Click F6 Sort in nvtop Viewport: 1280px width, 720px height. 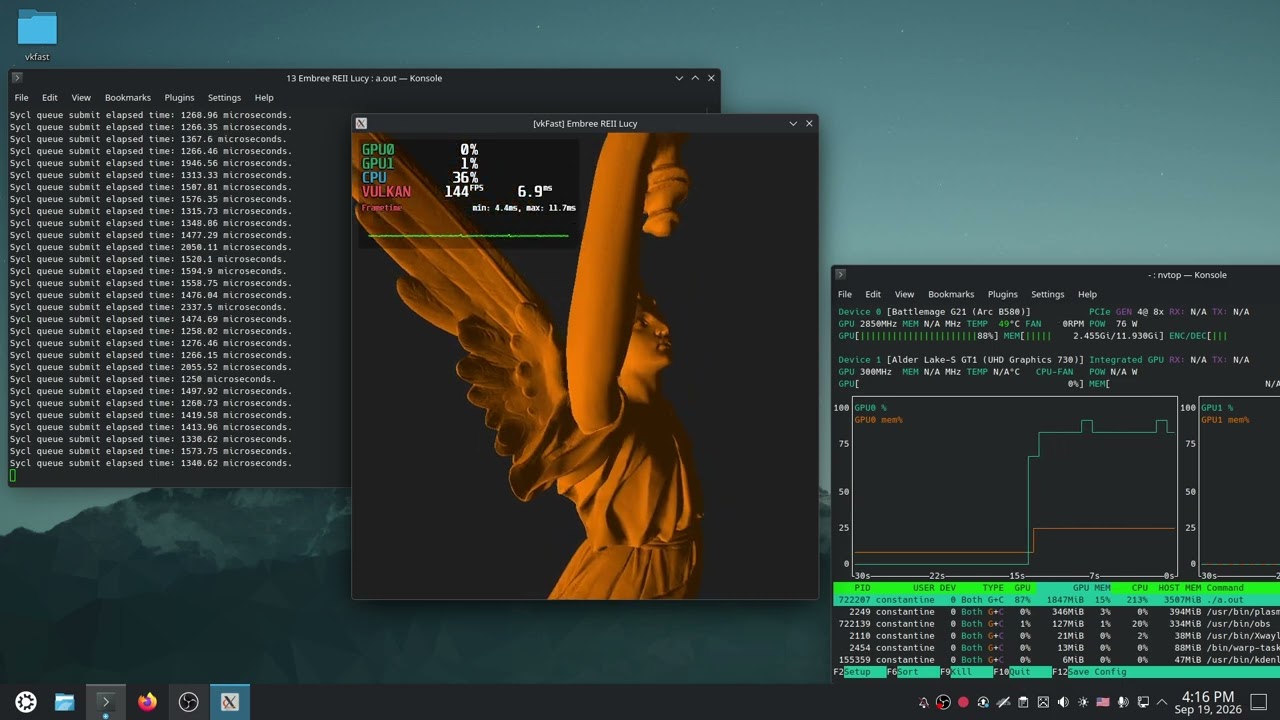(913, 672)
